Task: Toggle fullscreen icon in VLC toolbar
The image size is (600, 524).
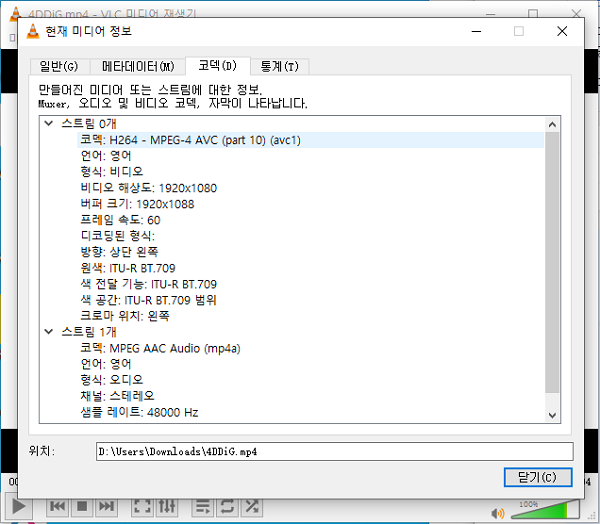Action: point(142,506)
